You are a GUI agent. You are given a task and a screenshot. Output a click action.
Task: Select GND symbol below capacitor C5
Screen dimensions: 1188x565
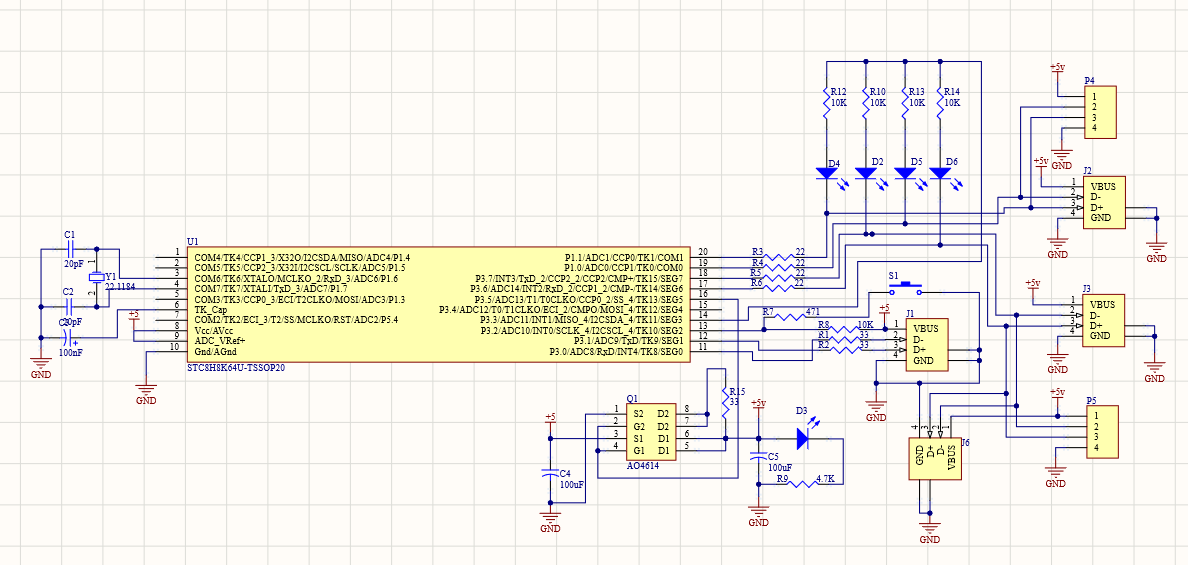pyautogui.click(x=758, y=515)
